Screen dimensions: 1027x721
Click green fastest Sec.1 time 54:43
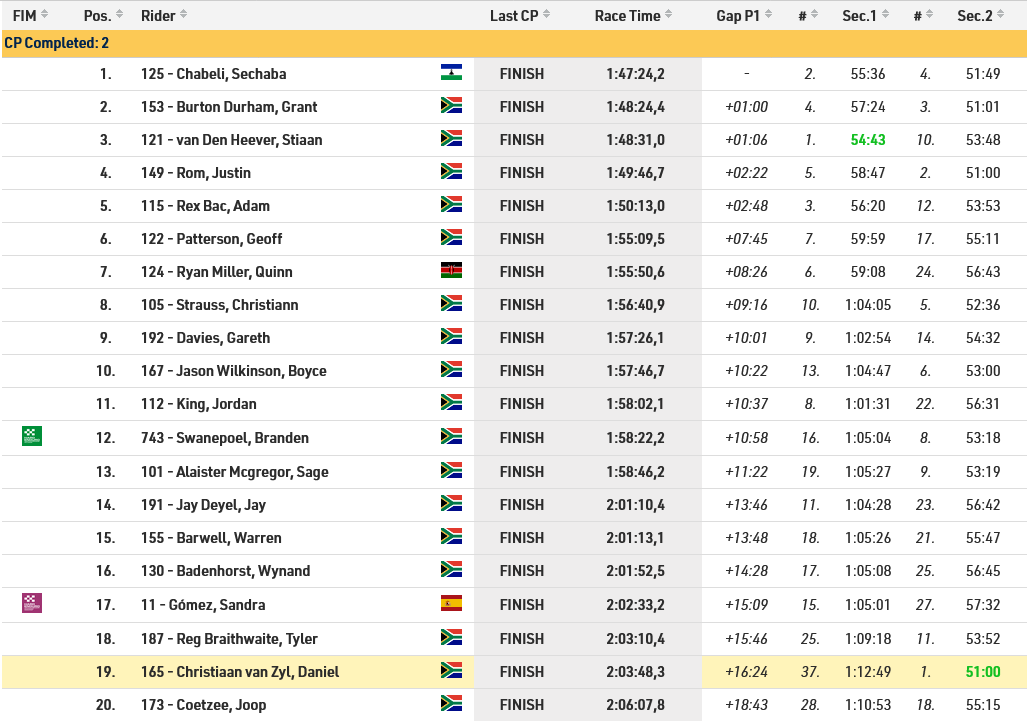868,139
